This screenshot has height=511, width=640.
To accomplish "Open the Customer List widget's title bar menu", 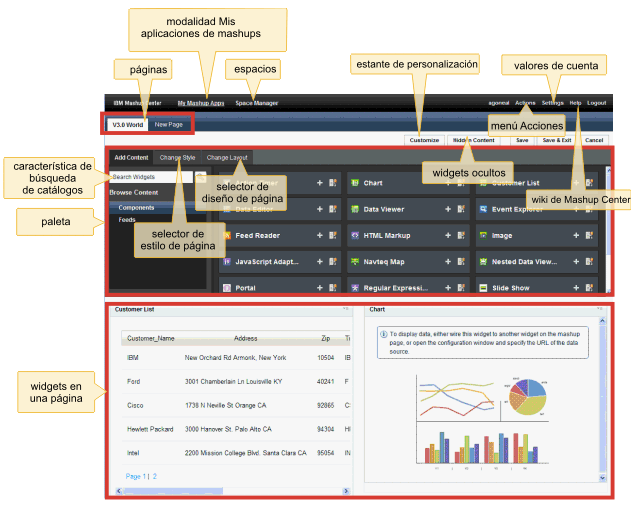I will point(346,309).
